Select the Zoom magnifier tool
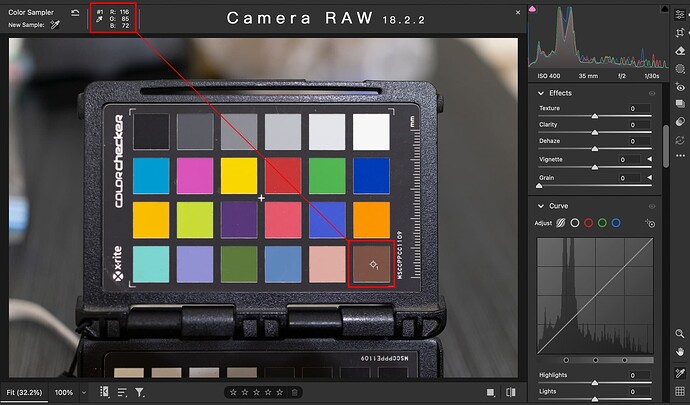The height and width of the screenshot is (405, 690). [x=680, y=334]
